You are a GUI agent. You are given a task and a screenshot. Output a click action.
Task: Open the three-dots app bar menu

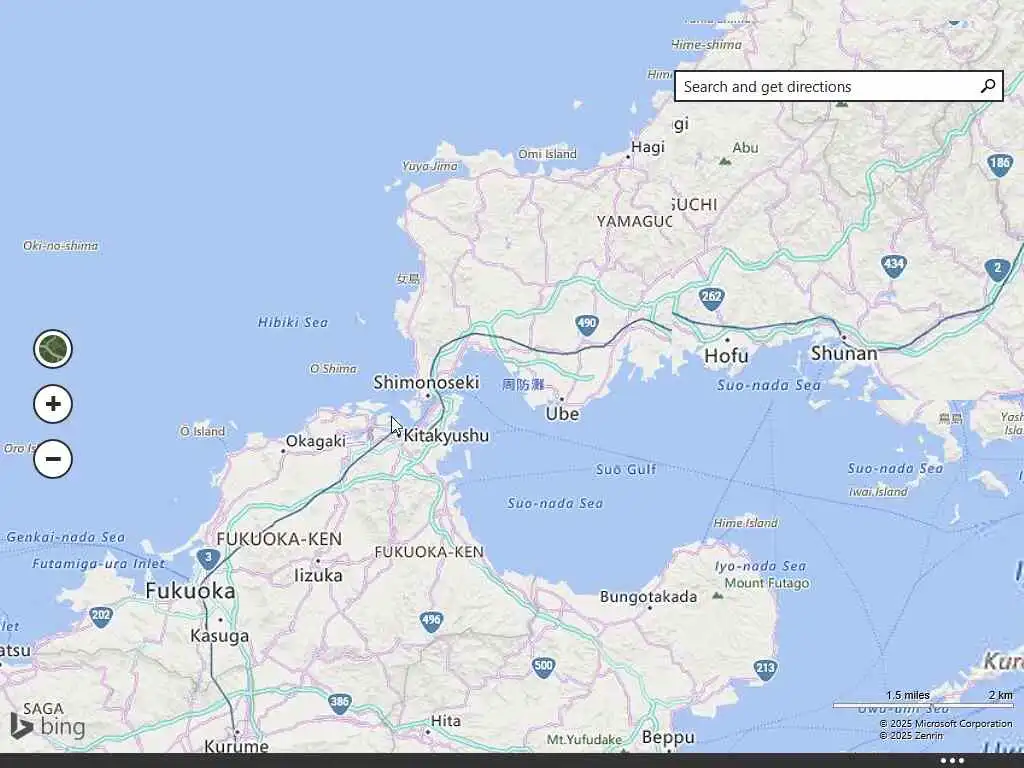coord(952,760)
